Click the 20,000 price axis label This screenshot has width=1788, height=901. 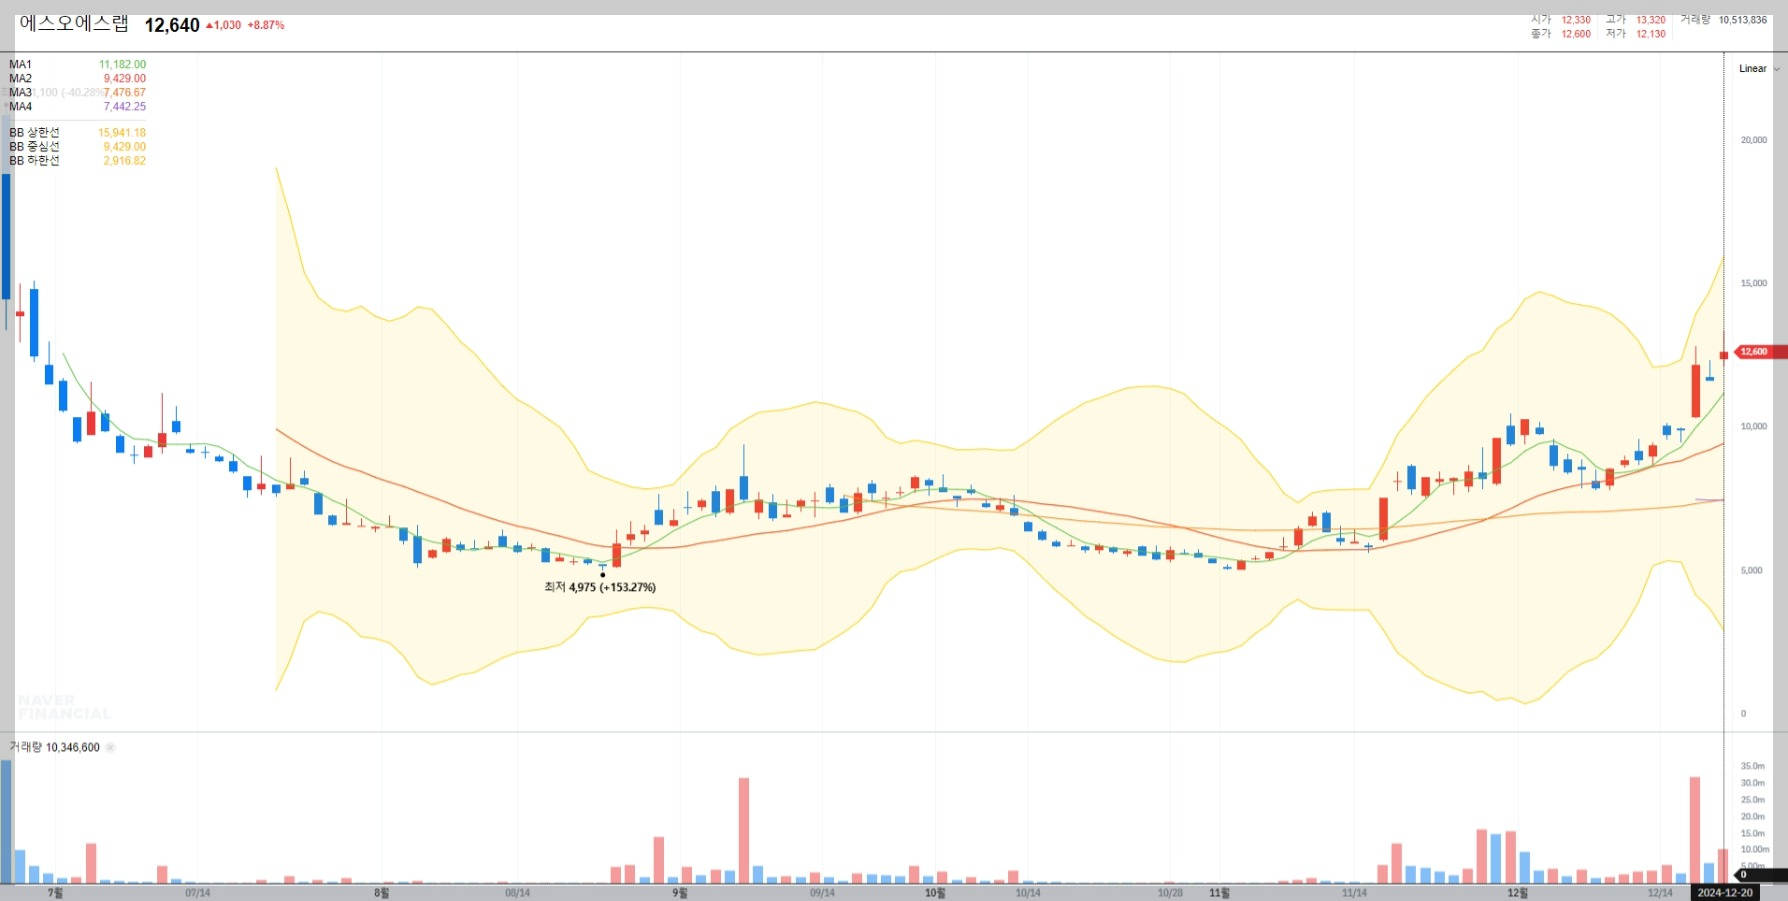pyautogui.click(x=1754, y=140)
